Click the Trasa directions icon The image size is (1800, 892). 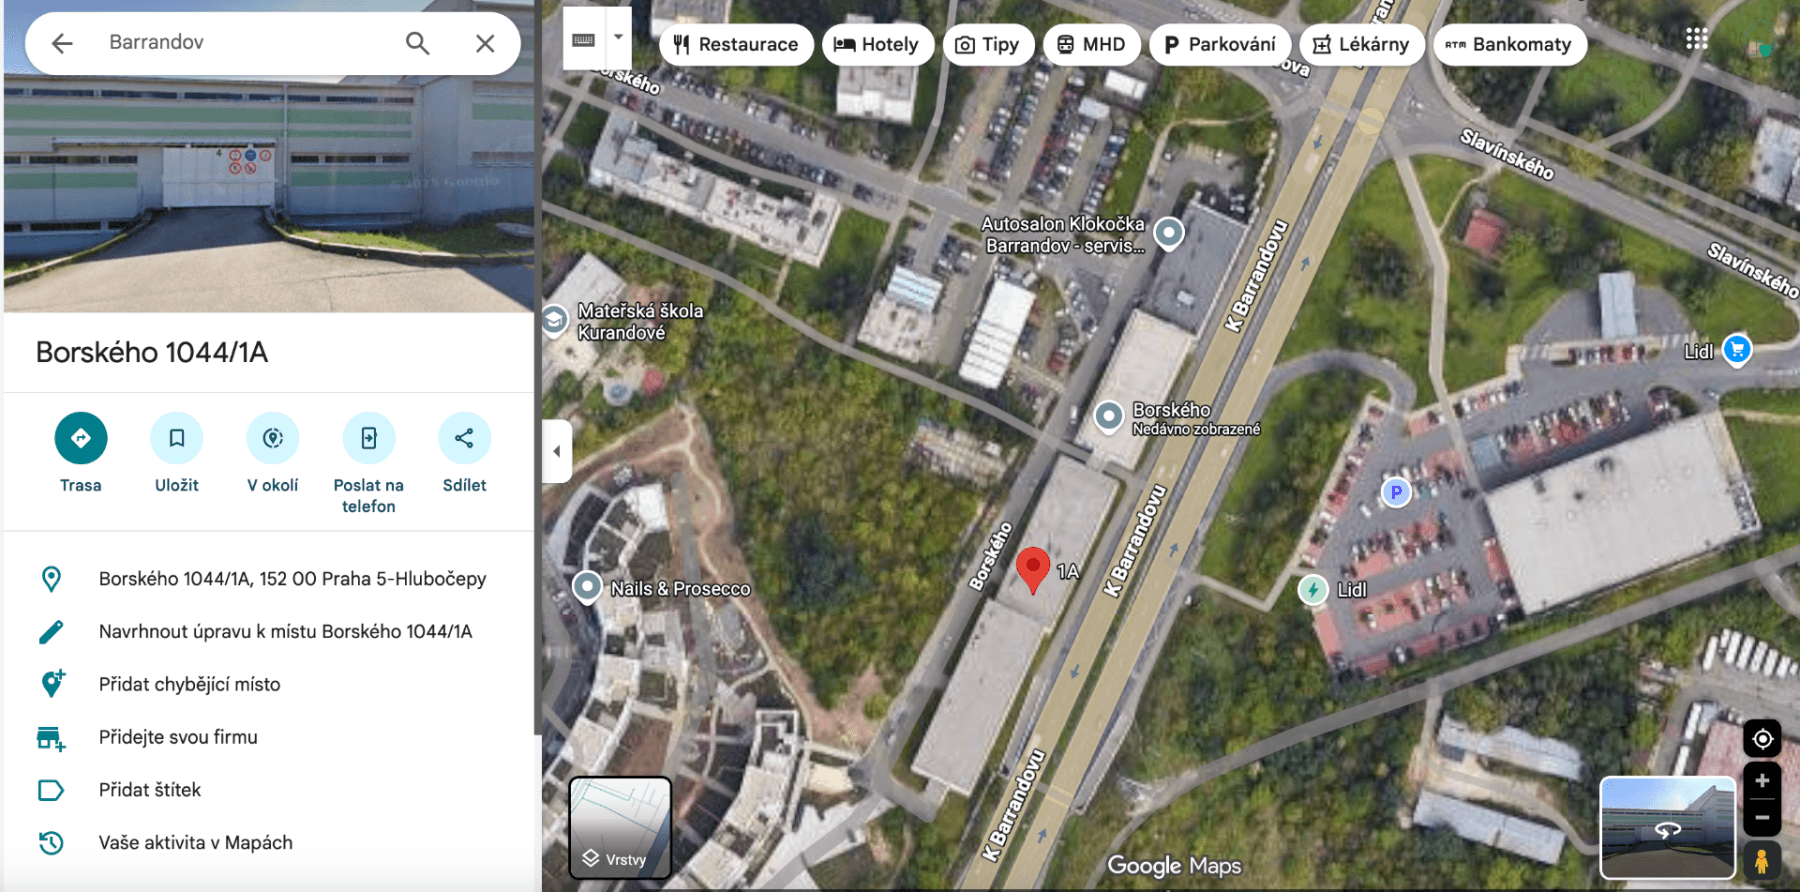[81, 438]
